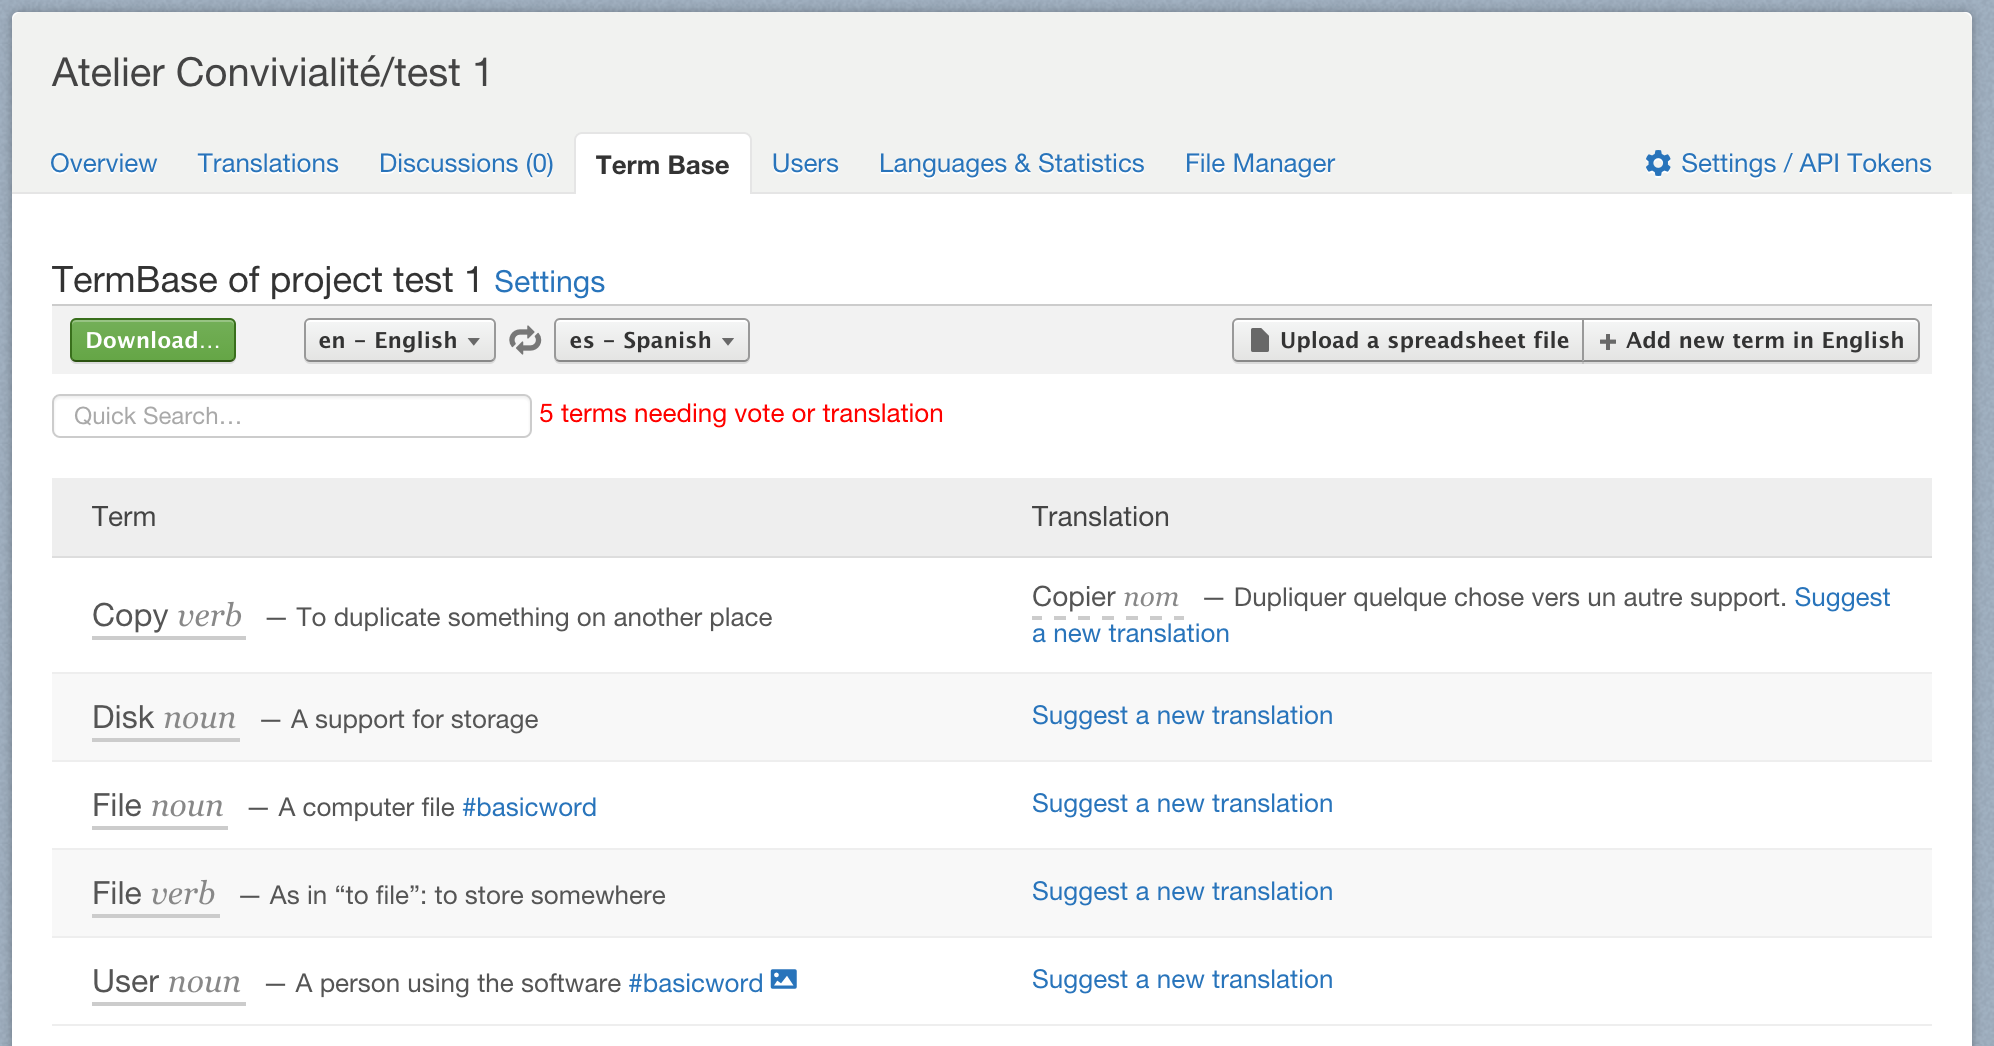This screenshot has width=1994, height=1046.
Task: Click the #basicword tag on File noun
Action: pyautogui.click(x=529, y=807)
